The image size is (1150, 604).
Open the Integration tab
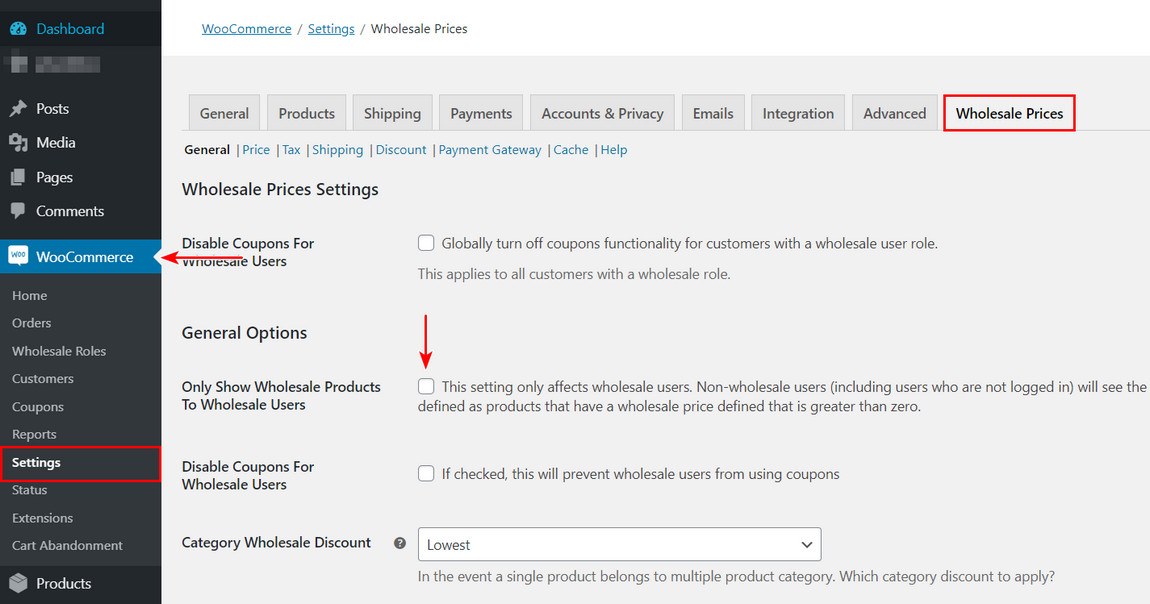[x=798, y=113]
